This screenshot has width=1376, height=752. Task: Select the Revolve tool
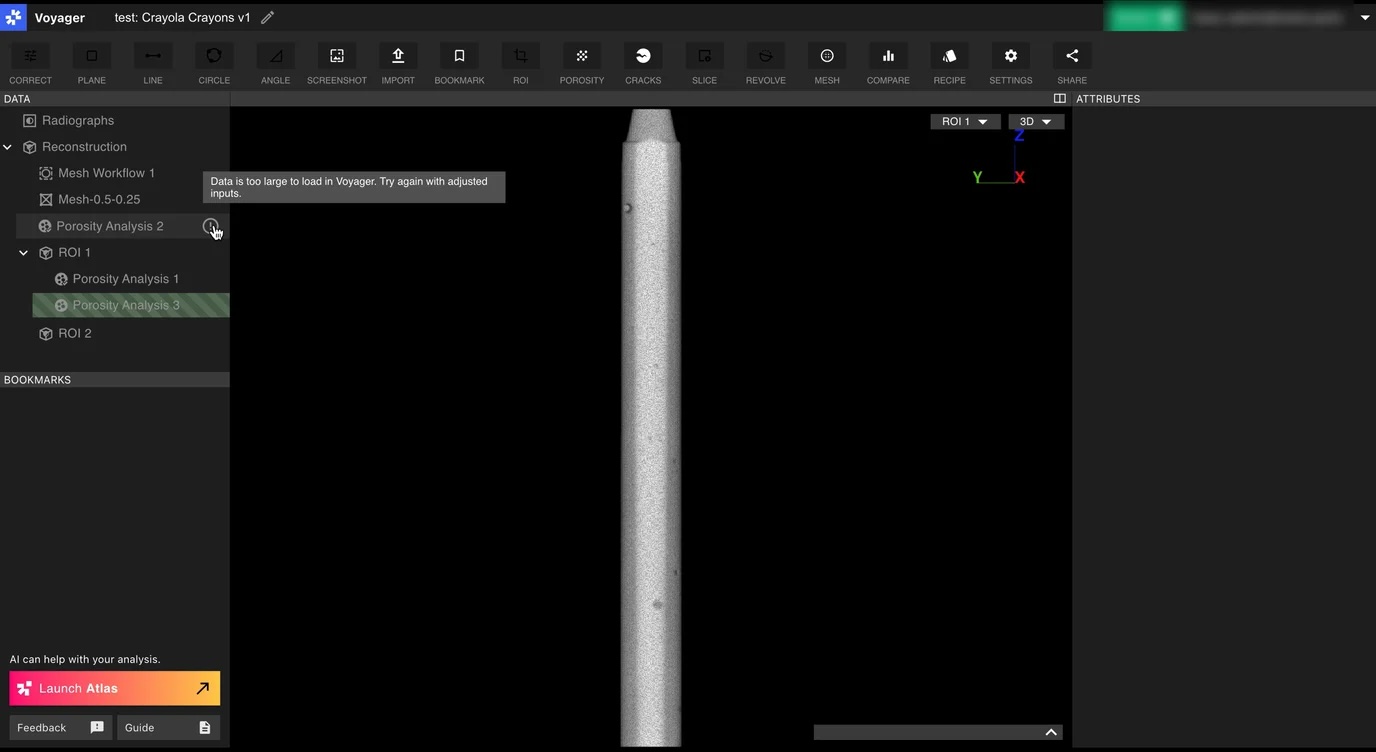766,56
